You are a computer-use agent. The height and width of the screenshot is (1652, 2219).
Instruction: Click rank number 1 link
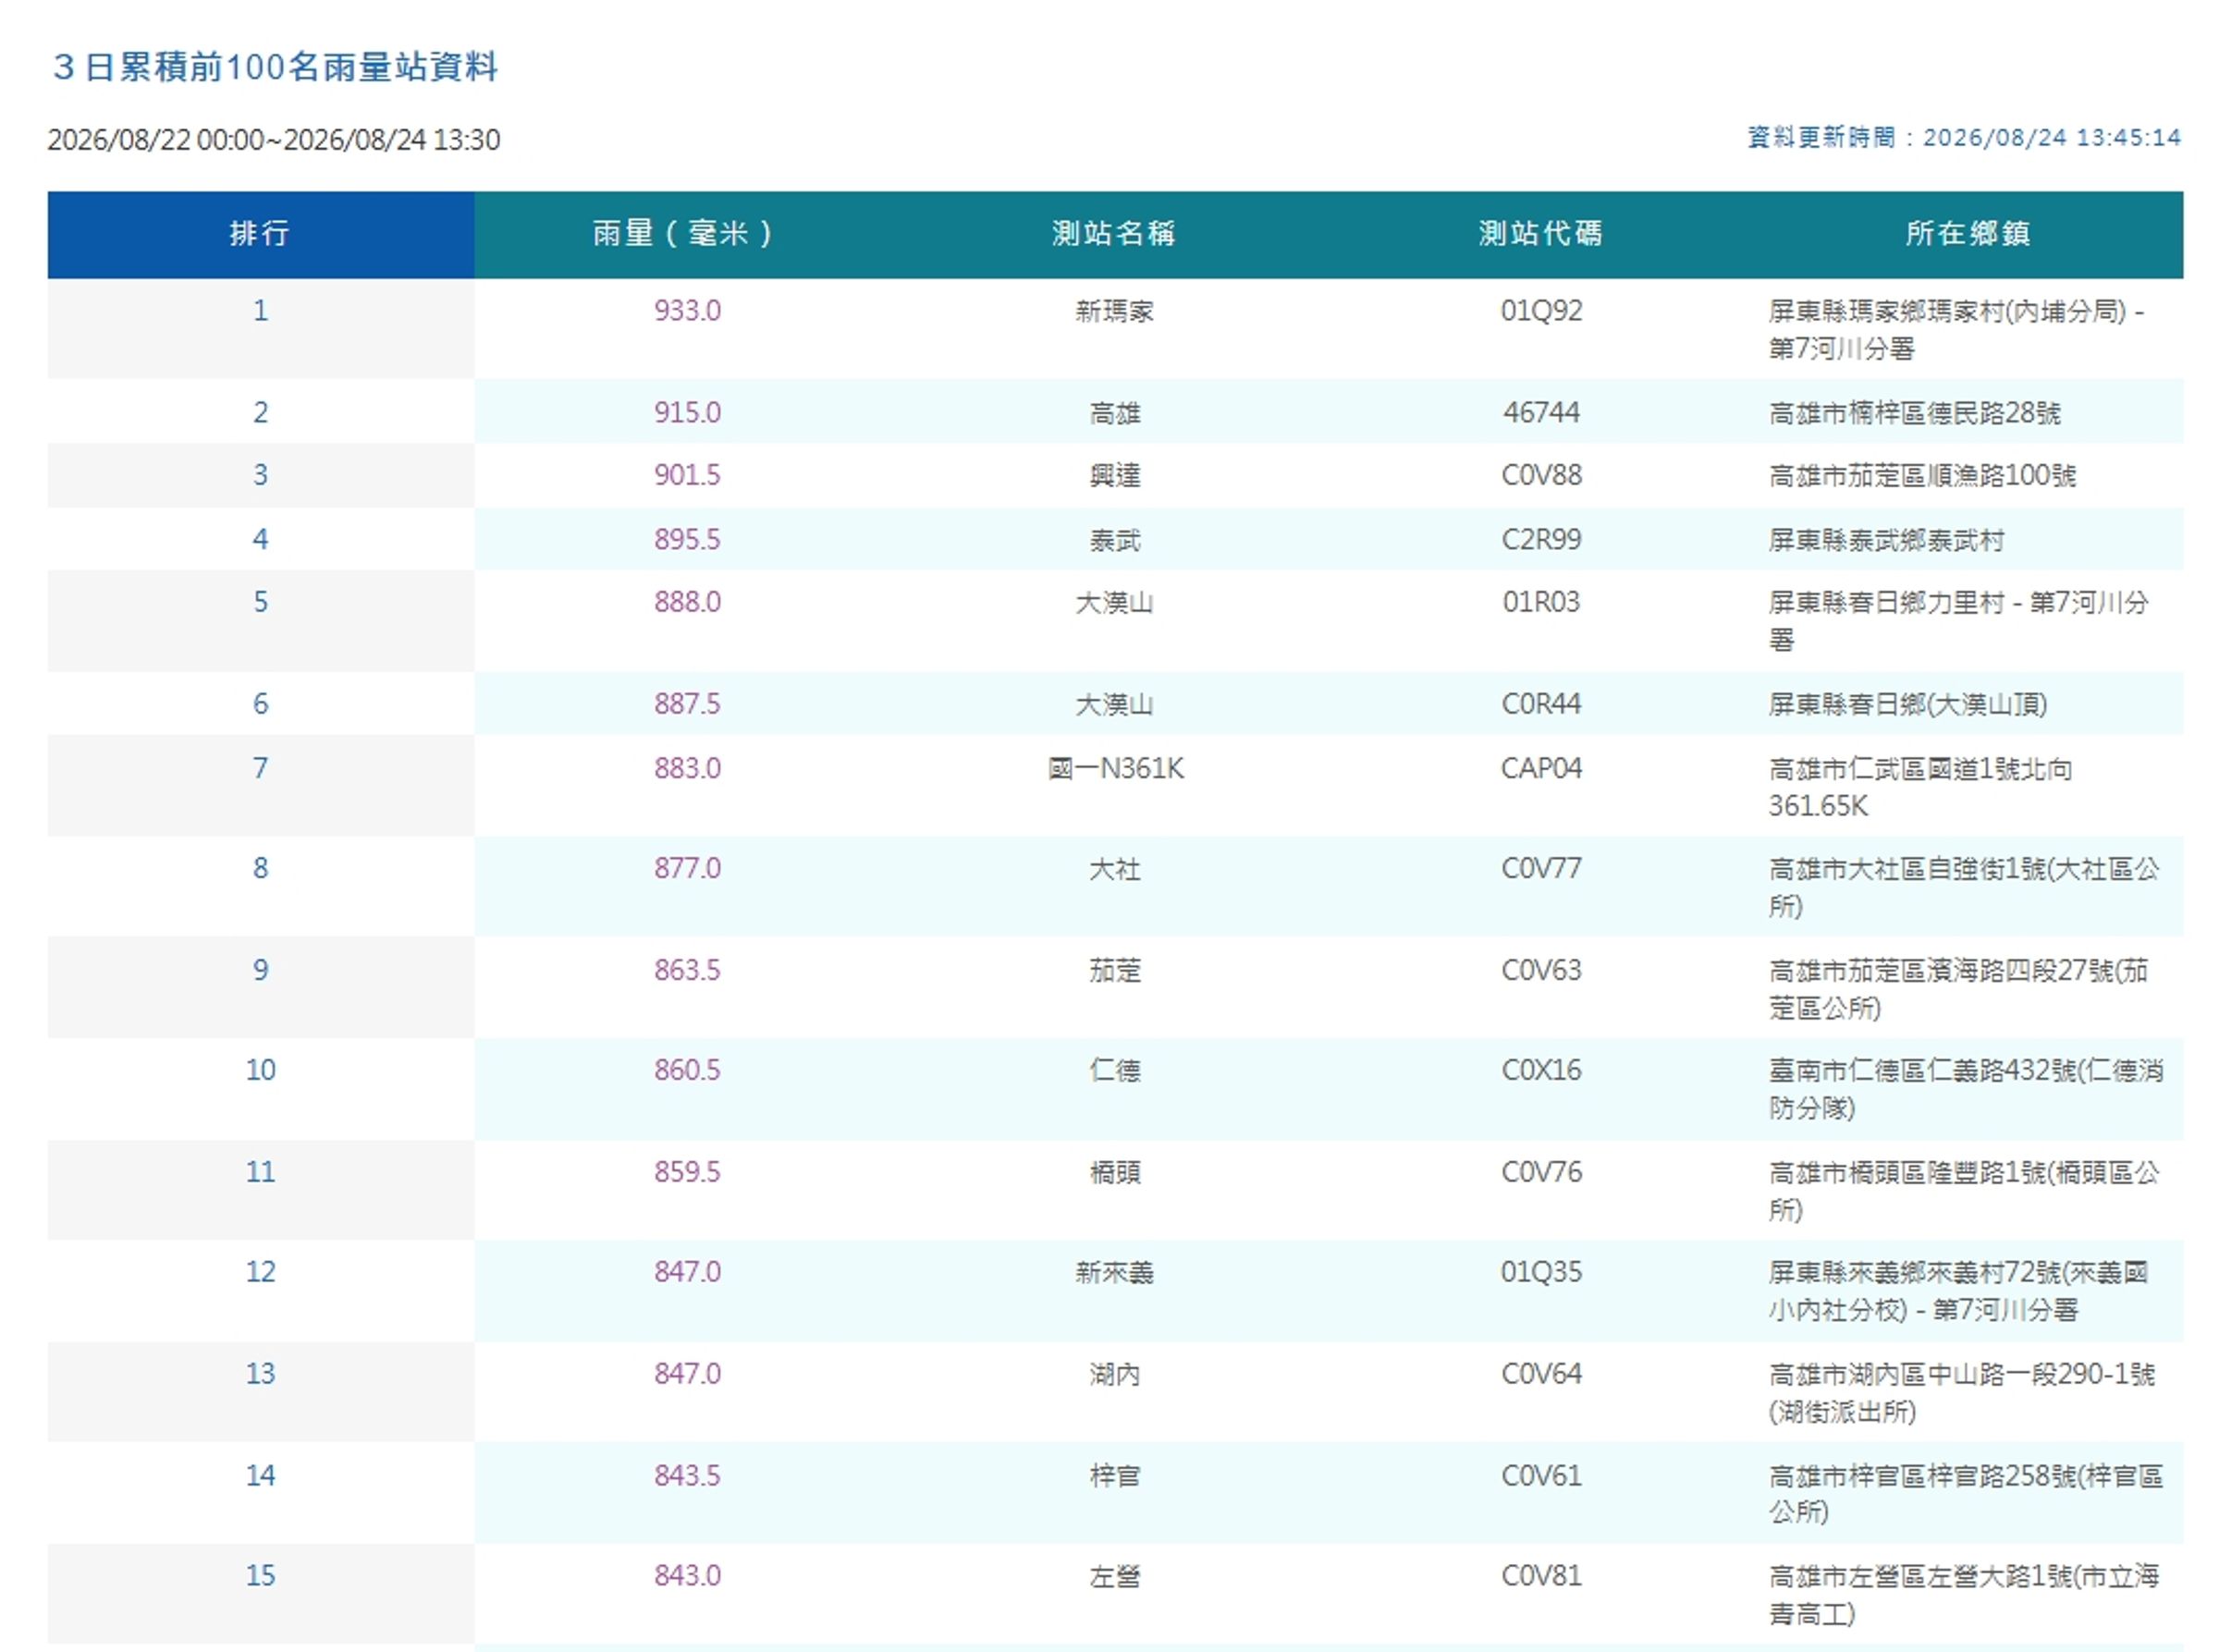(x=260, y=311)
